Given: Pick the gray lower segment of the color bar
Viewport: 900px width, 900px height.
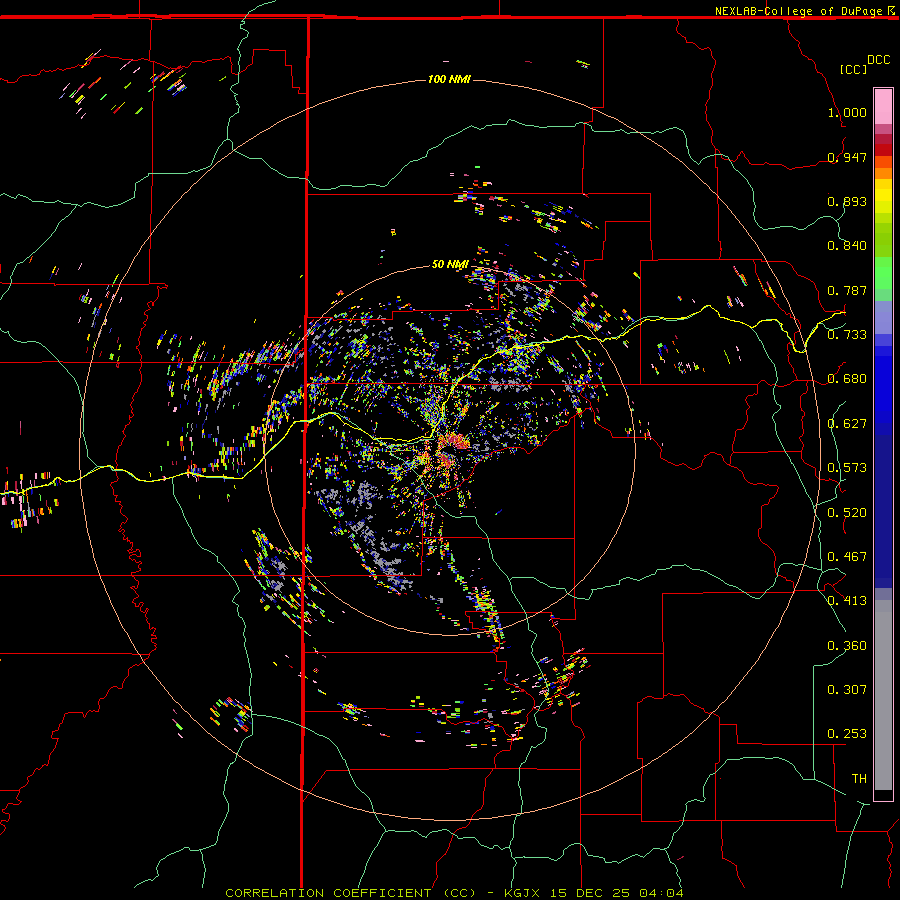Looking at the screenshot, I should tap(883, 695).
